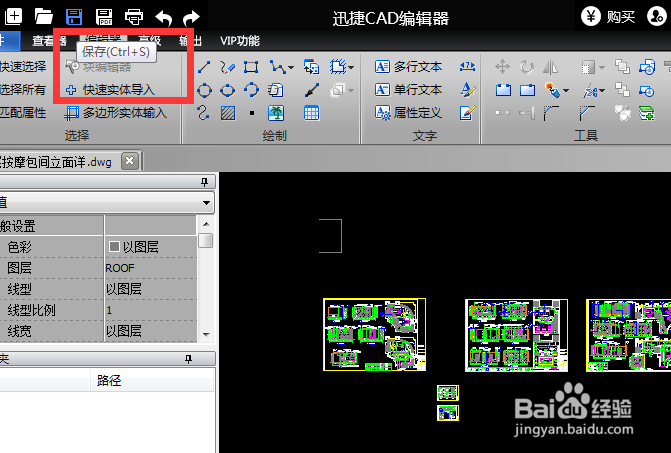
Task: Click the properties scrollbar up arrow
Action: click(x=206, y=224)
